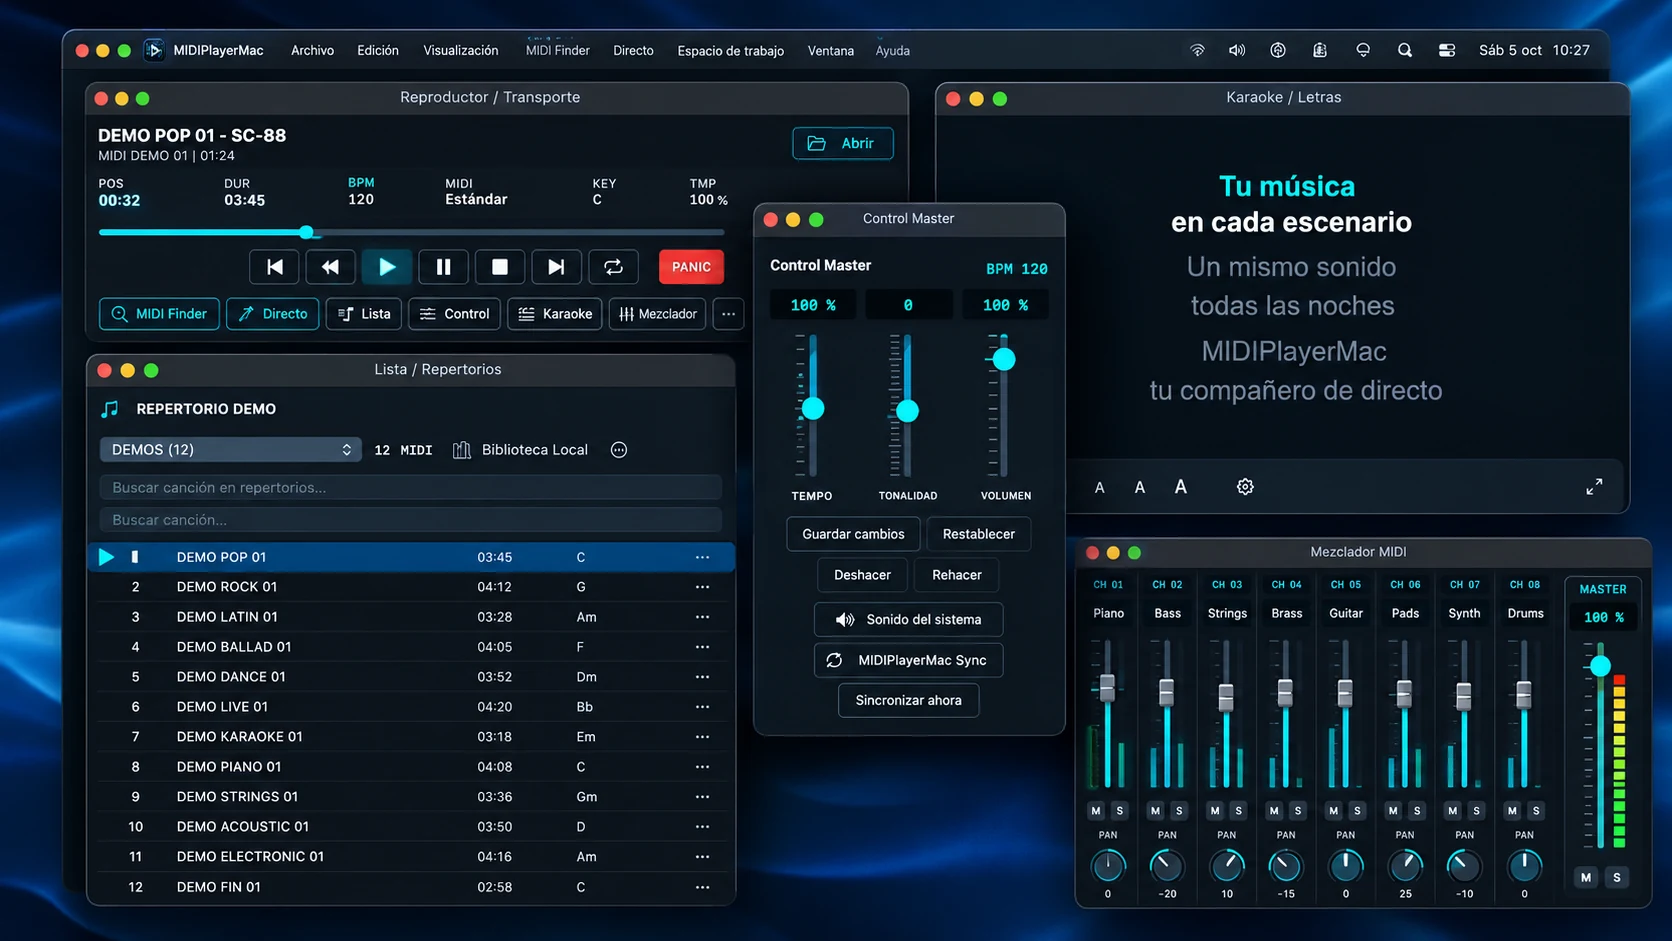Image resolution: width=1672 pixels, height=941 pixels.
Task: Click Guardar cambios in Control Master
Action: pyautogui.click(x=853, y=534)
